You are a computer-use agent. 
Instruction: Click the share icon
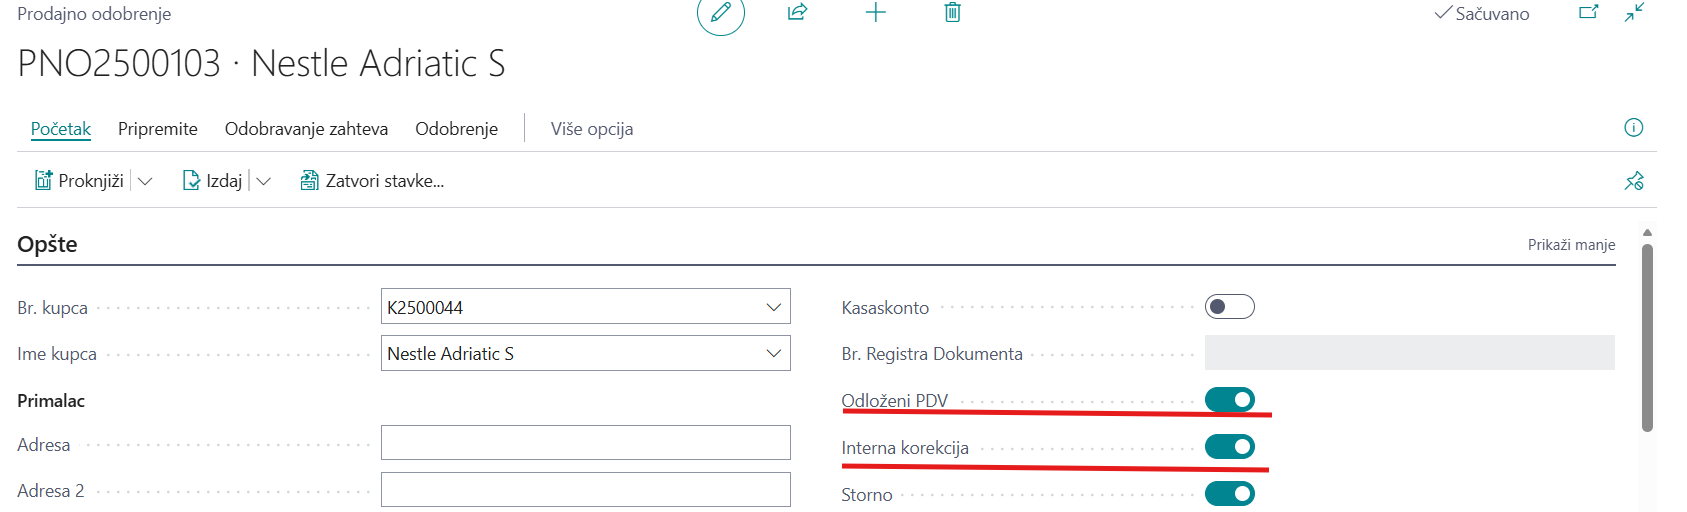(x=797, y=13)
